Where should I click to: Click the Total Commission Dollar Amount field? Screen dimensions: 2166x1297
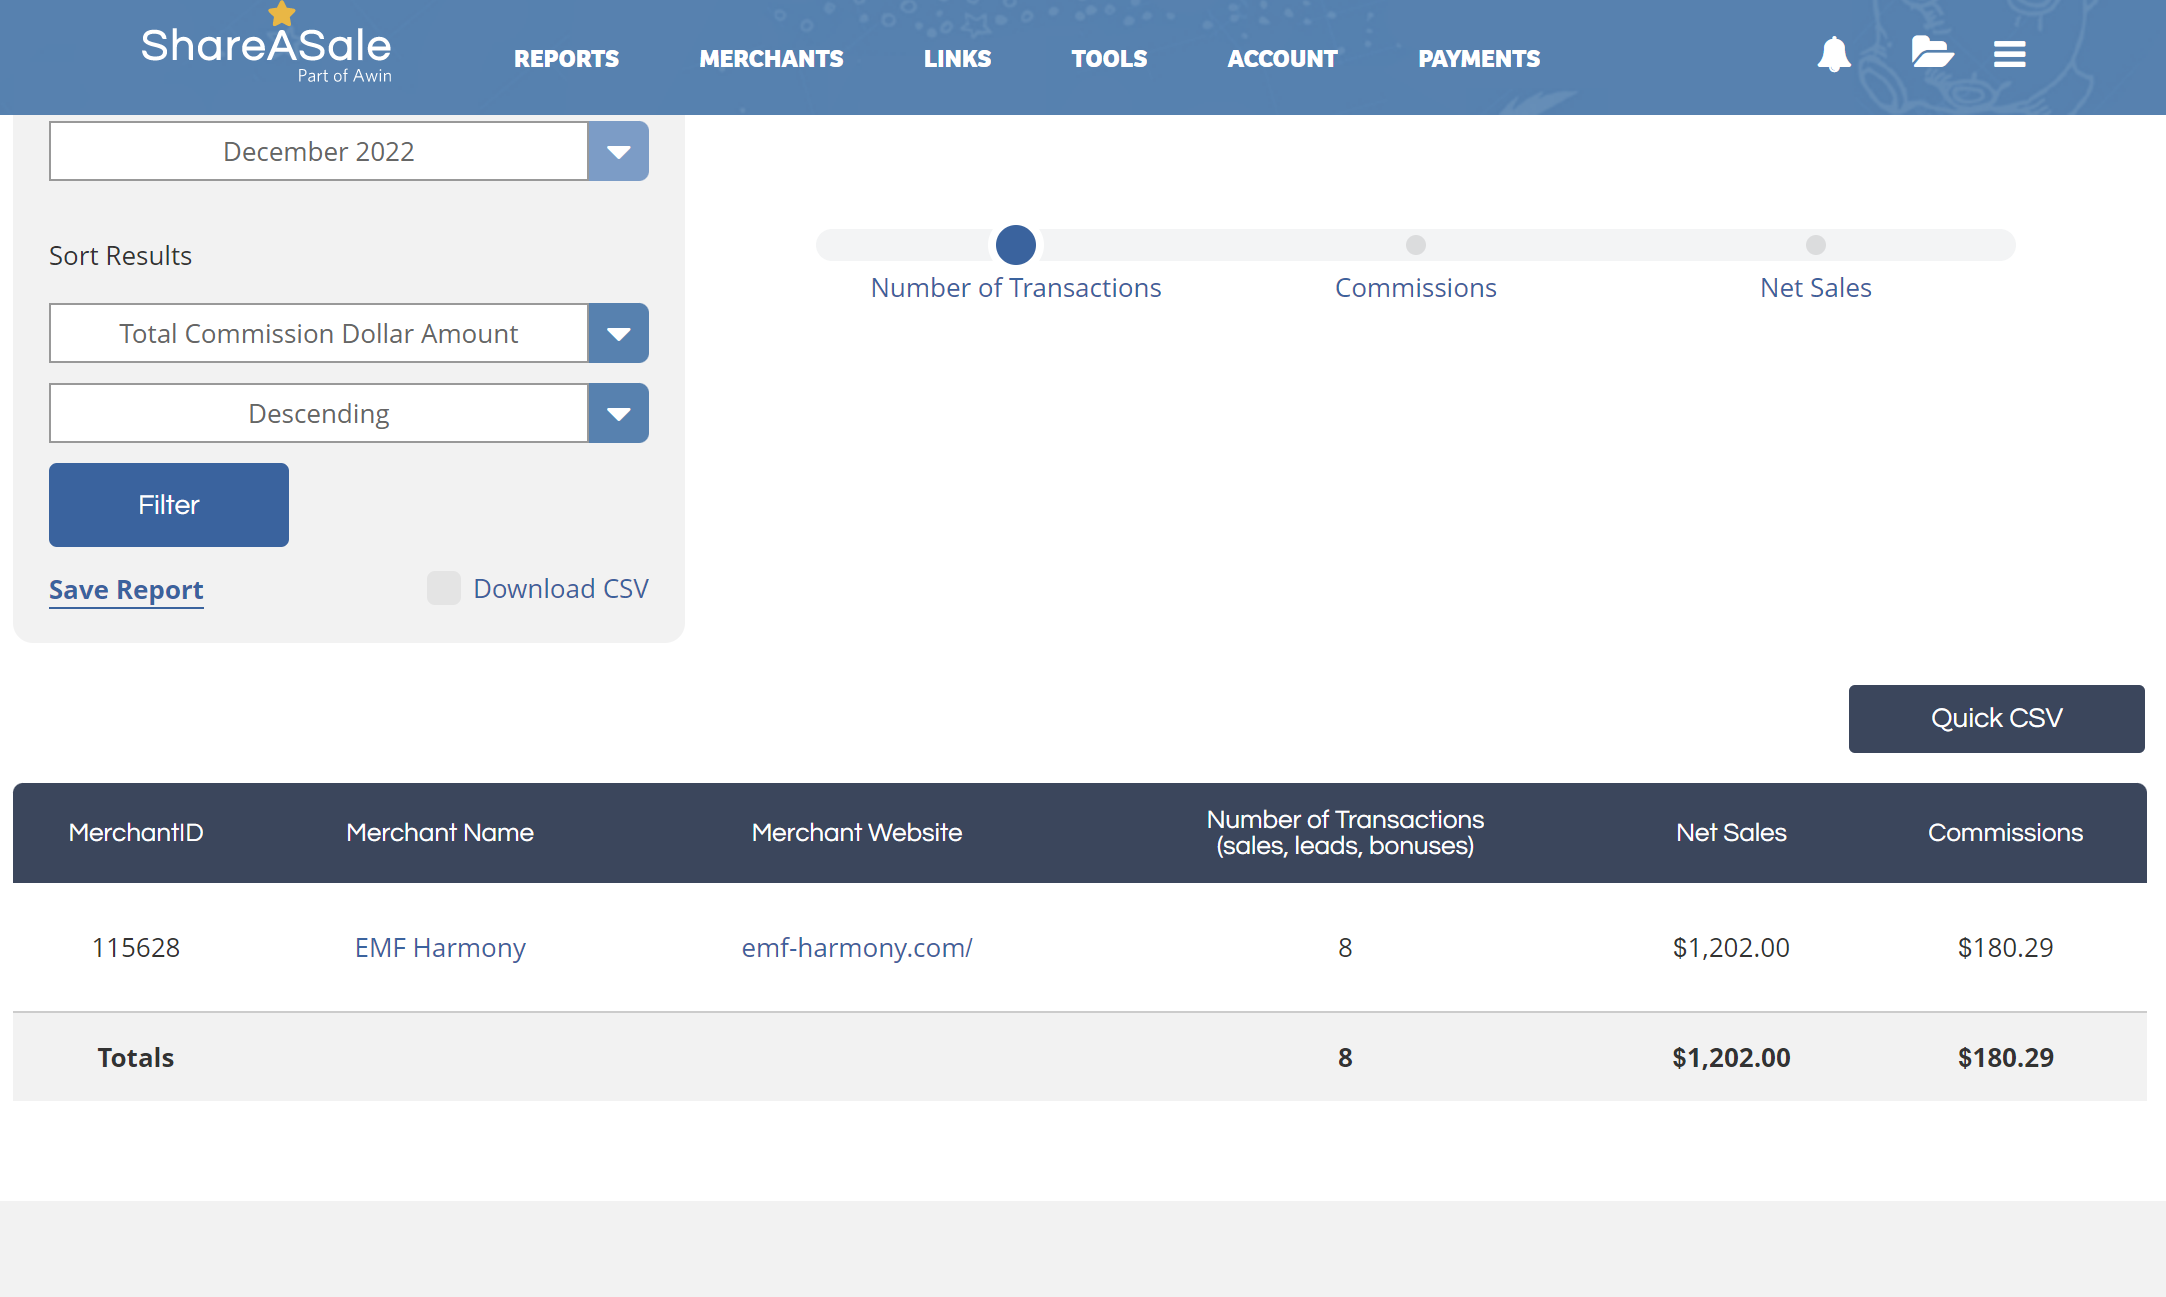point(319,333)
